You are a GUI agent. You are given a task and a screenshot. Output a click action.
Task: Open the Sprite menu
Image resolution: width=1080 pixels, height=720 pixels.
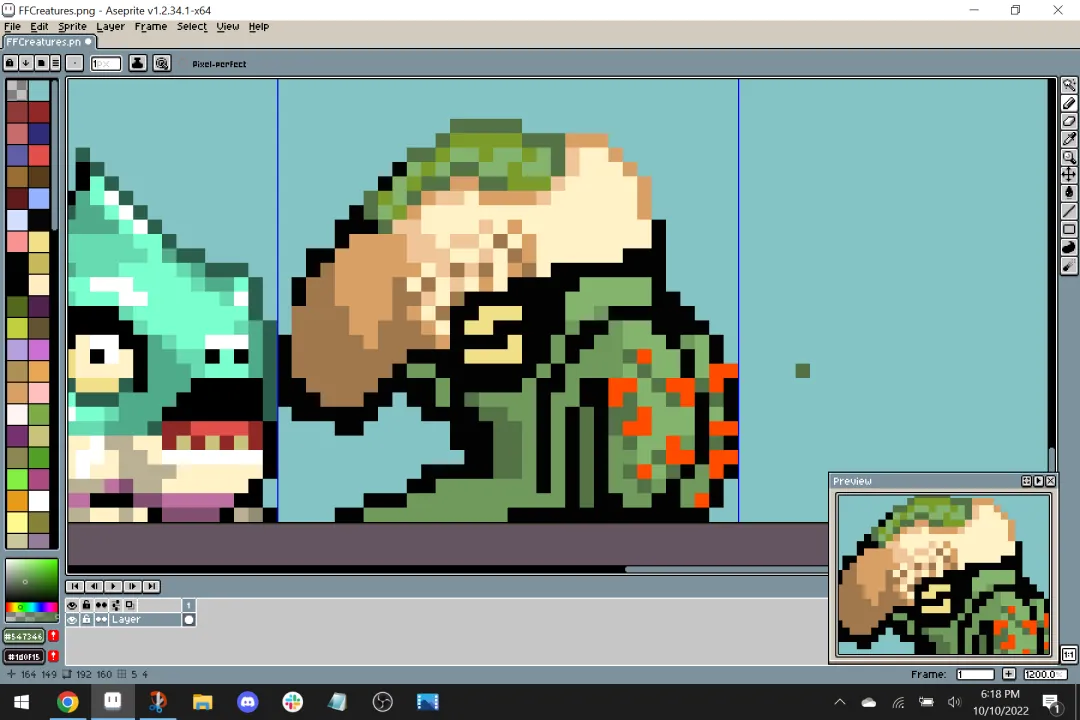(72, 26)
